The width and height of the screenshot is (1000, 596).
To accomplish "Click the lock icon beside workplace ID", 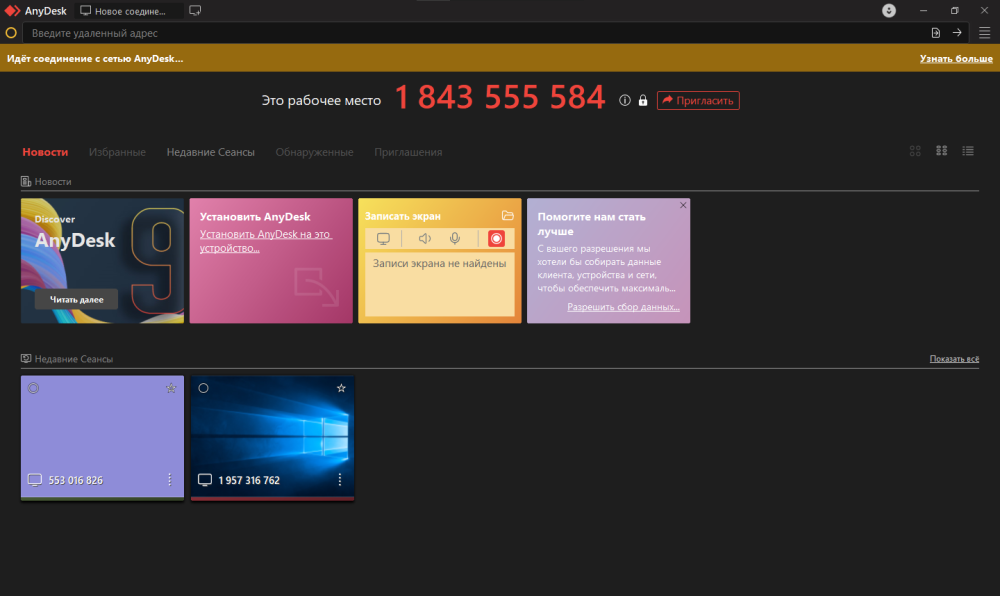I will (643, 100).
